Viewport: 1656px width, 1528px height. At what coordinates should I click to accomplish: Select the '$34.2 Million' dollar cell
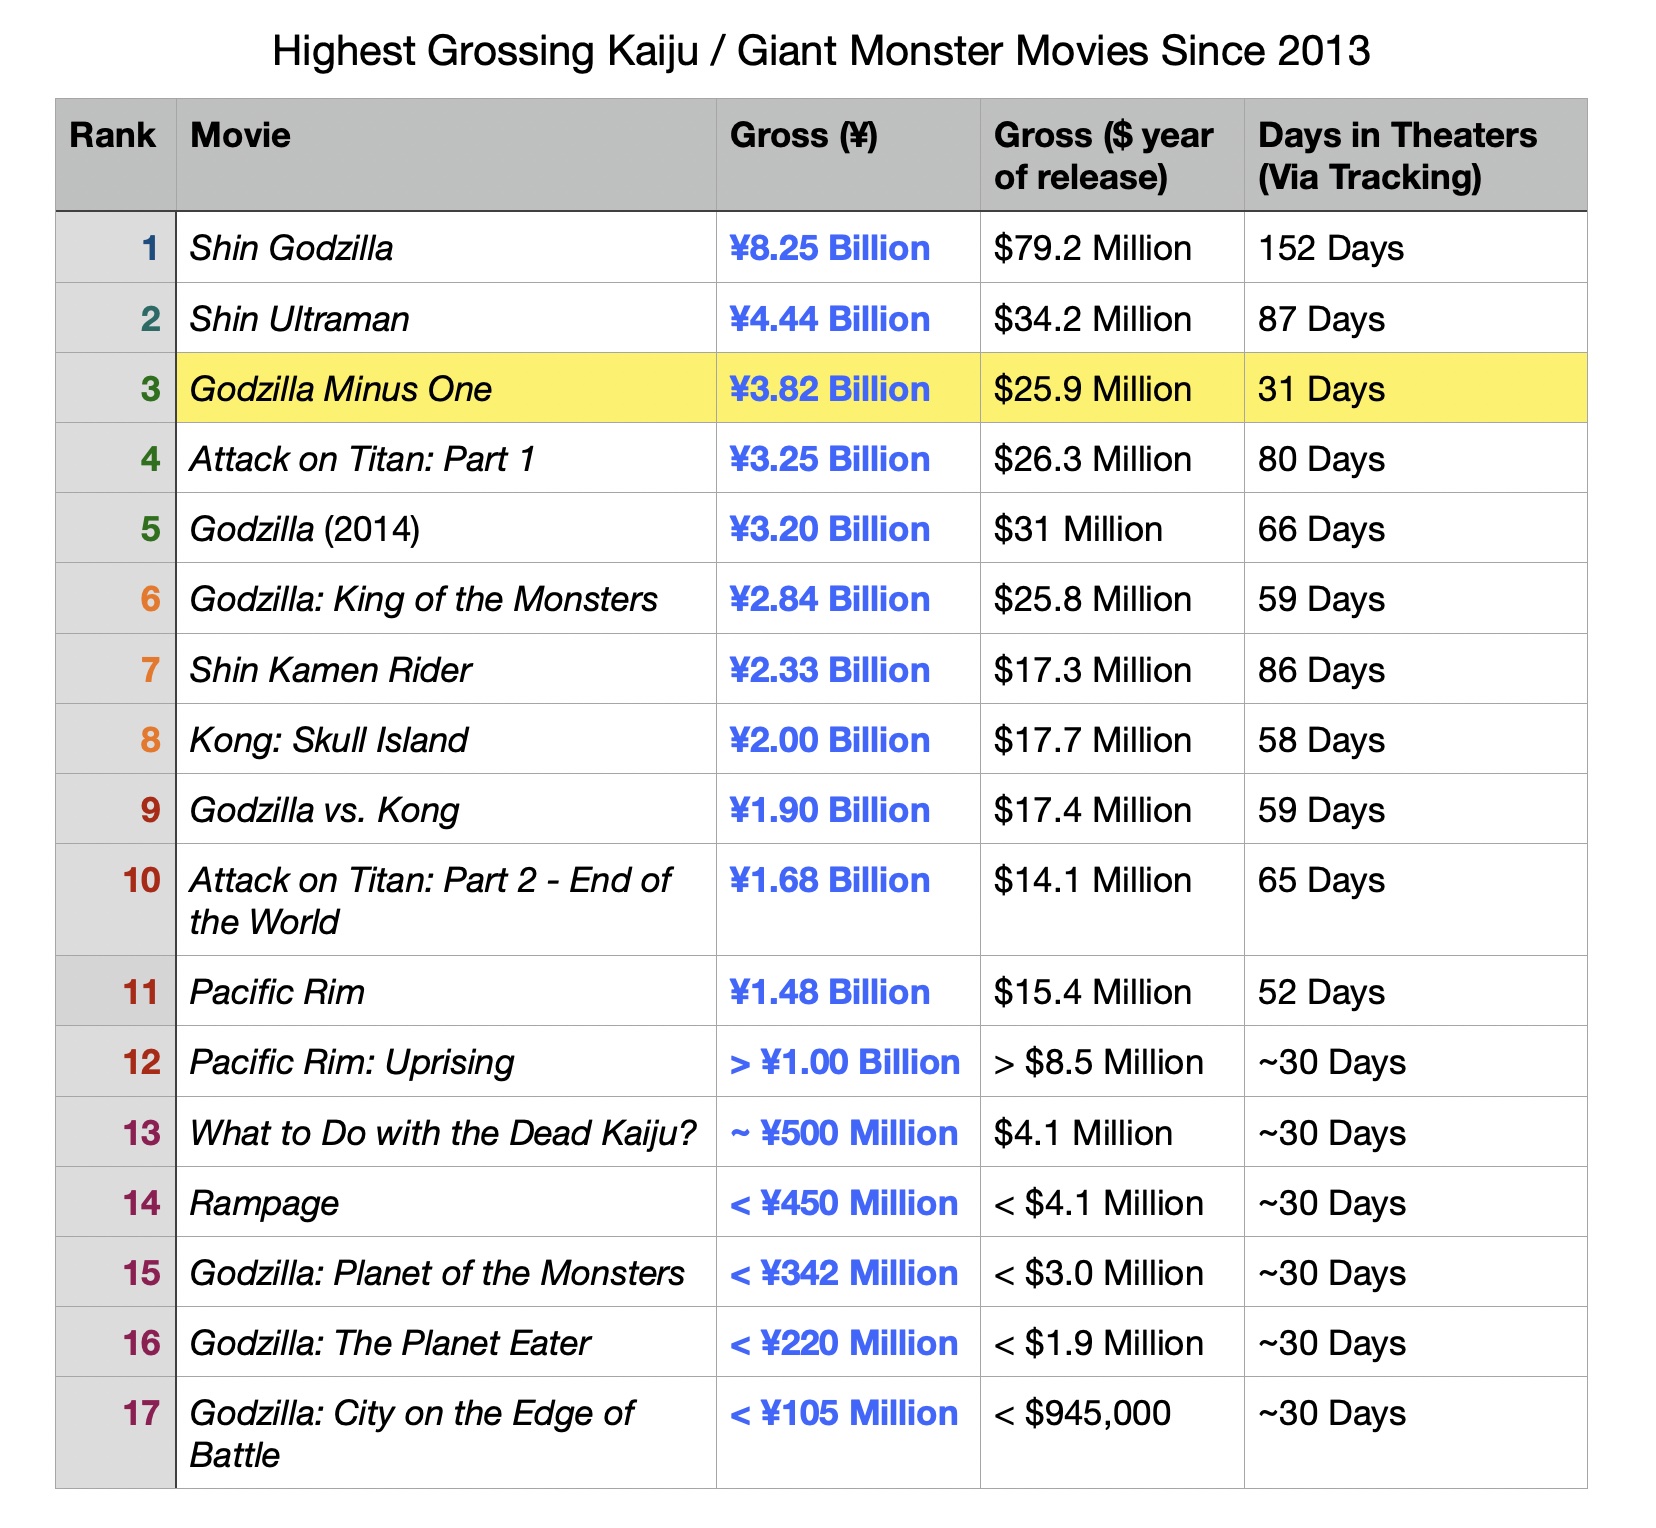pos(1112,318)
